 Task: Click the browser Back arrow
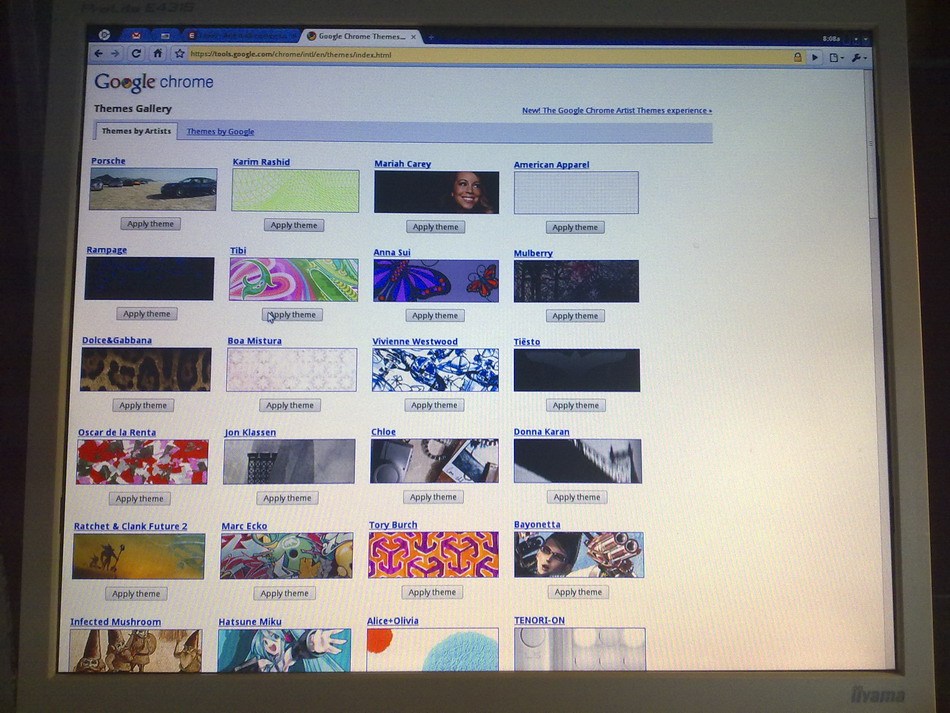(x=99, y=53)
